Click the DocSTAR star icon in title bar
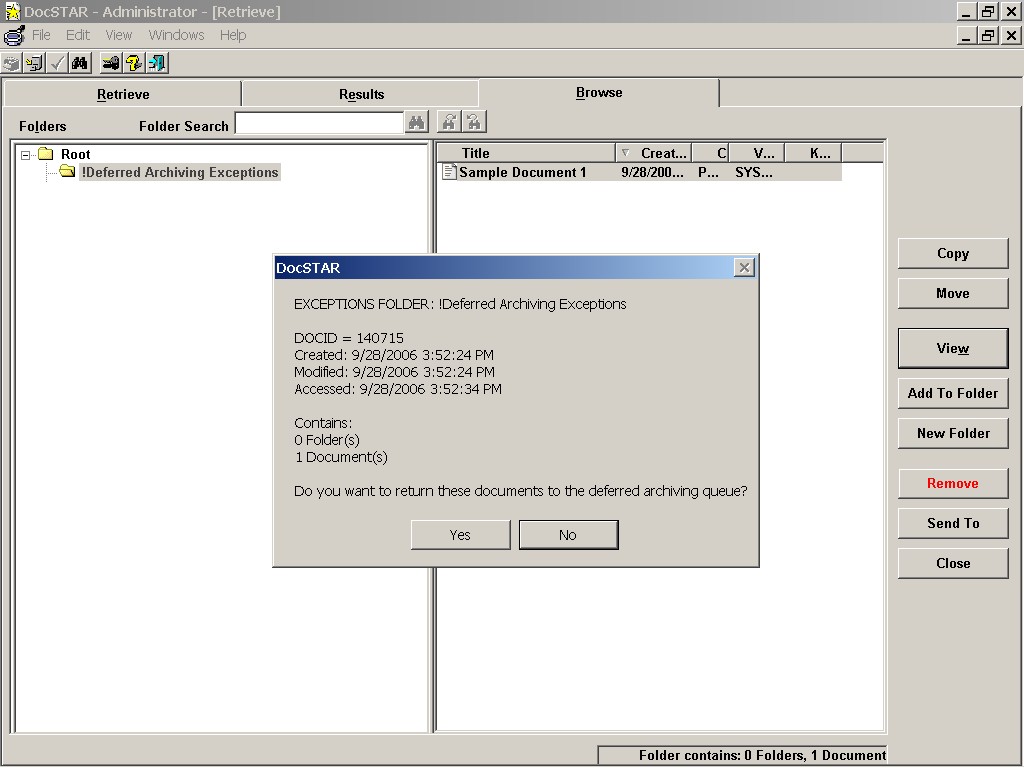Screen dimensions: 1024x768 pos(12,12)
